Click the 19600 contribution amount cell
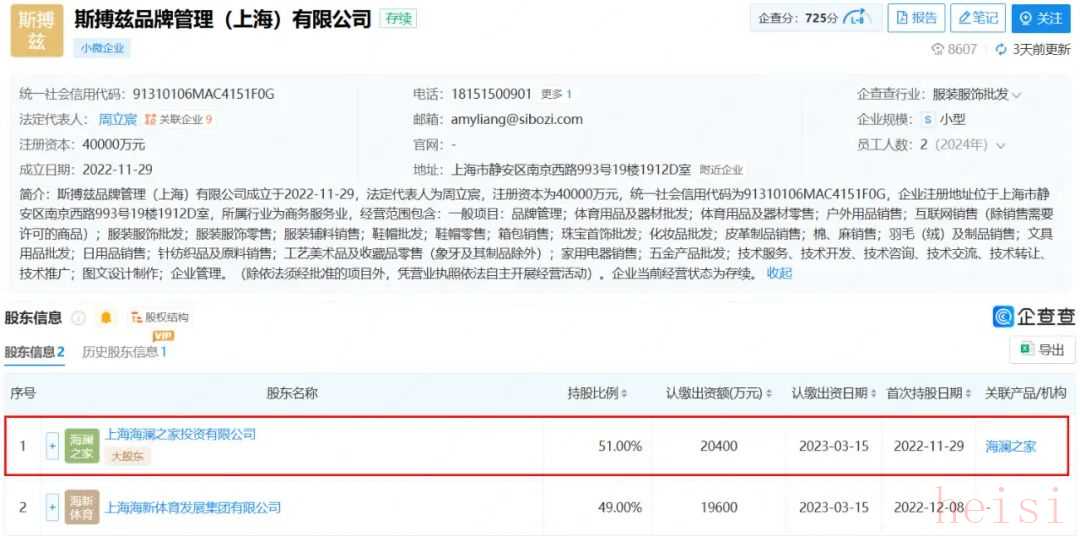The image size is (1080, 536). pos(718,508)
